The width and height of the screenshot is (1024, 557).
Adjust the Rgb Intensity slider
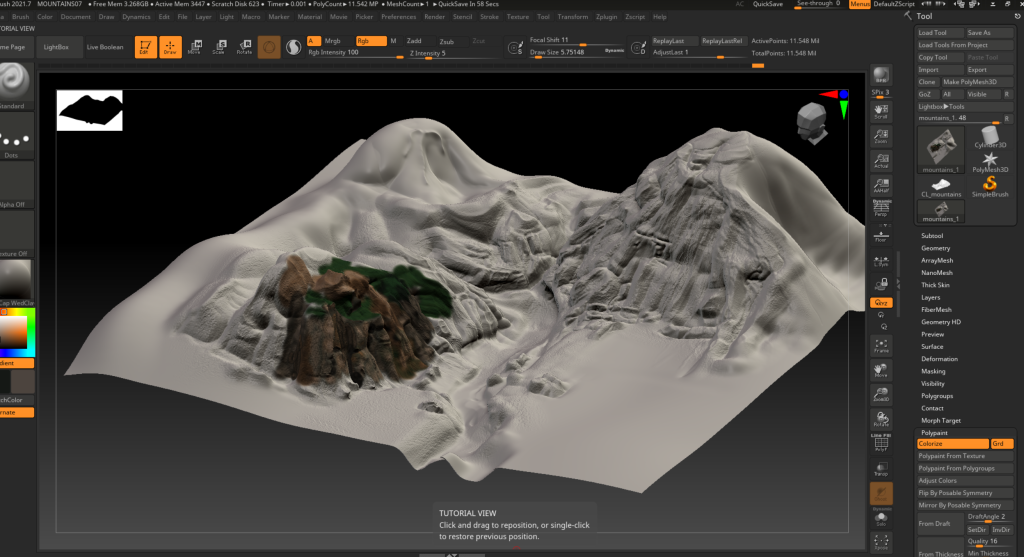pyautogui.click(x=355, y=53)
